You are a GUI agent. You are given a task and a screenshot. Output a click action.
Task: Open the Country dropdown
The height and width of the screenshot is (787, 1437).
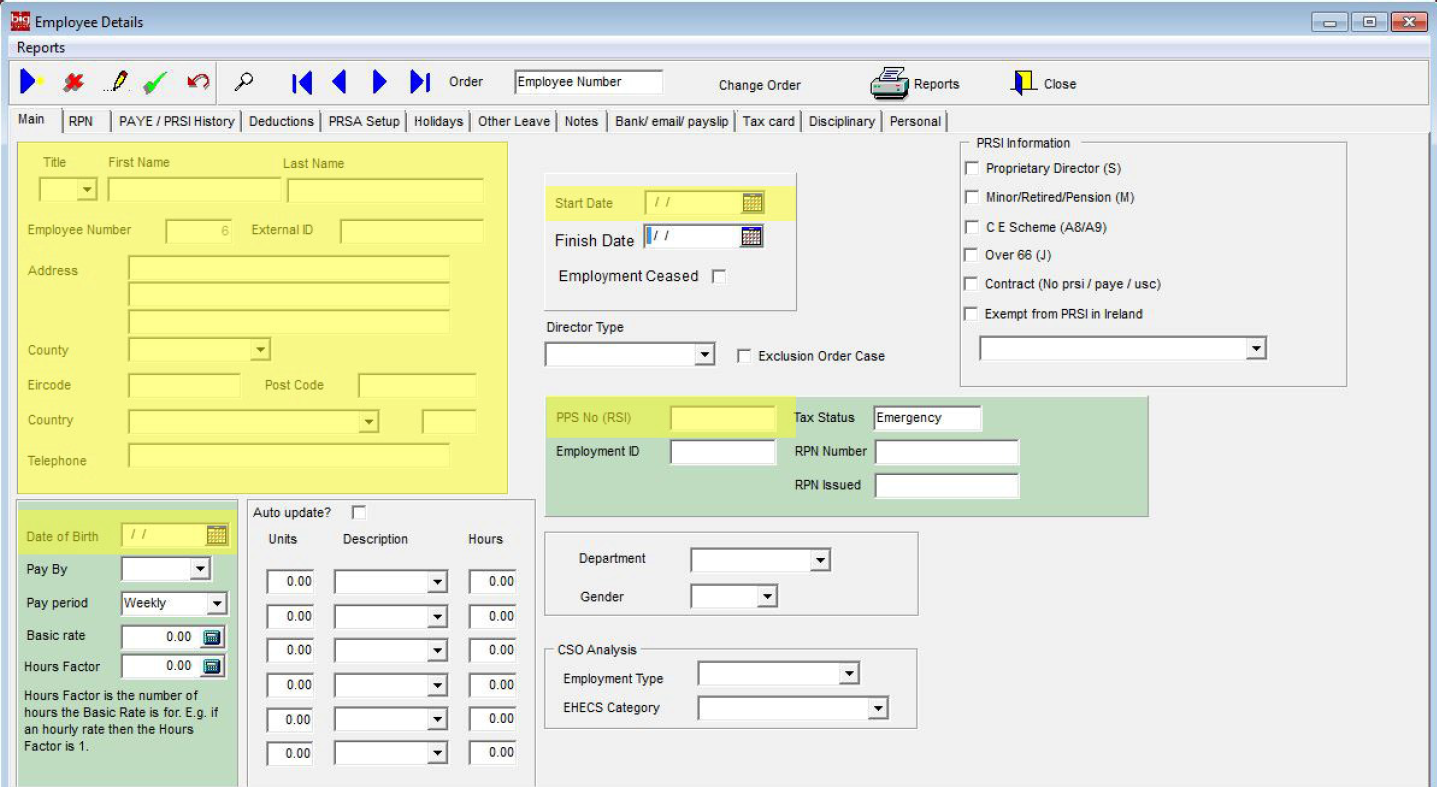tap(369, 421)
